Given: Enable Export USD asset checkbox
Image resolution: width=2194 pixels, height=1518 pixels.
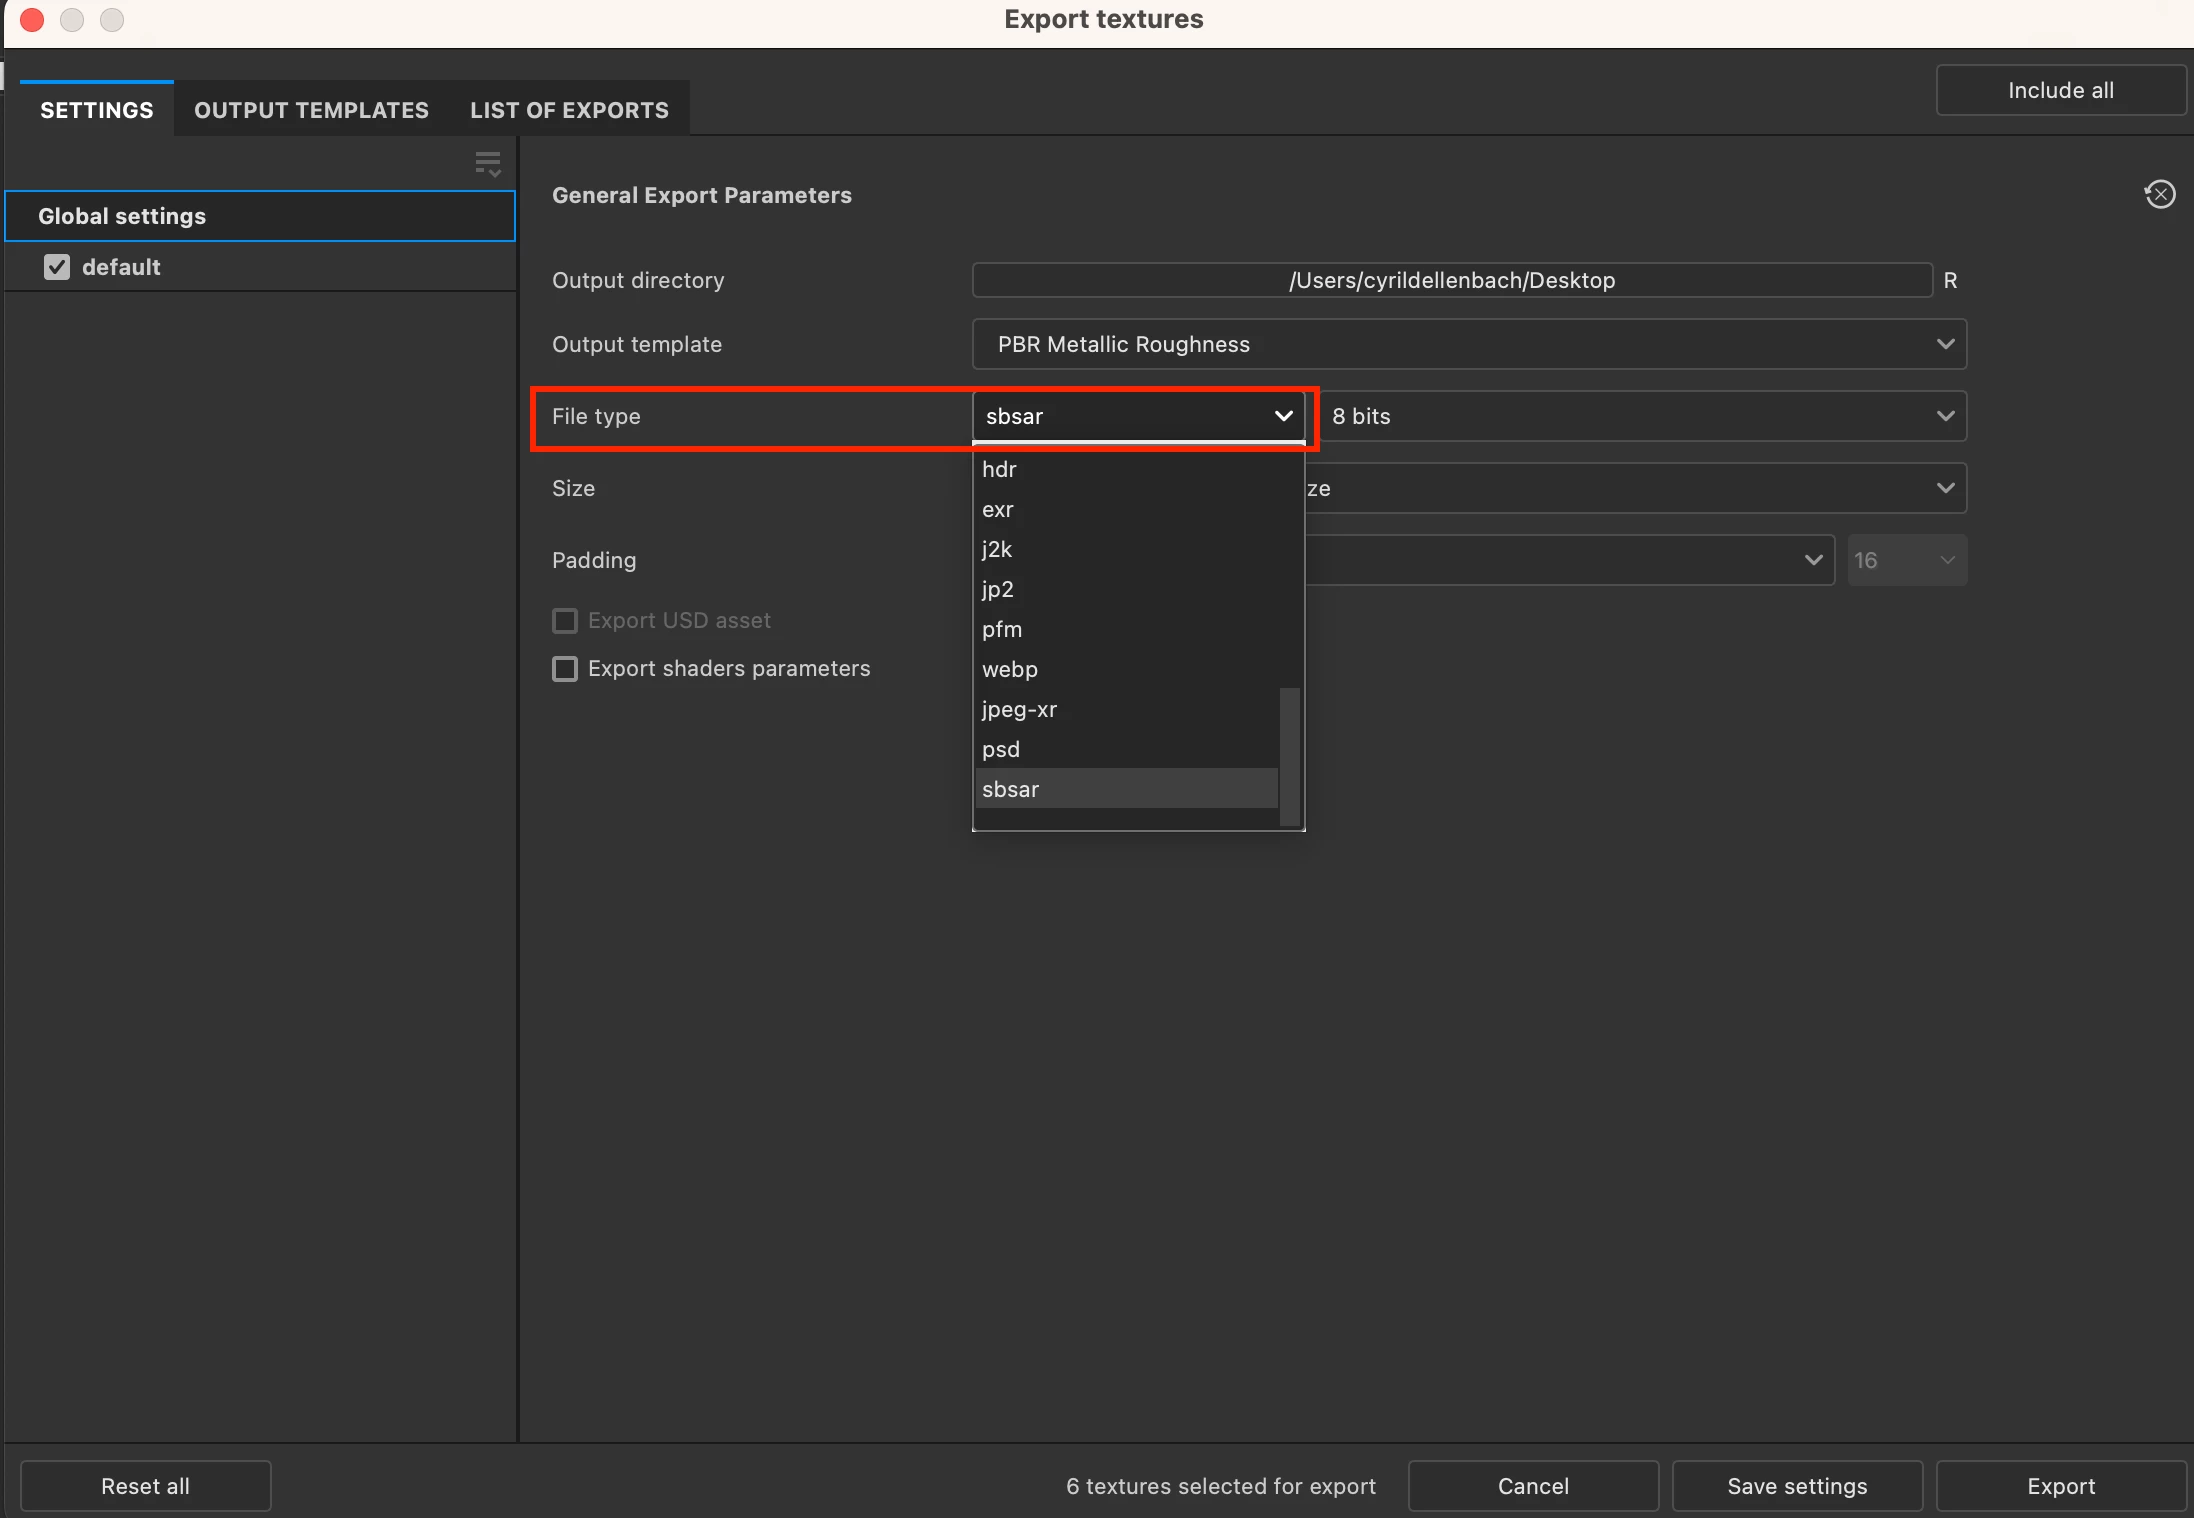Looking at the screenshot, I should click(565, 621).
